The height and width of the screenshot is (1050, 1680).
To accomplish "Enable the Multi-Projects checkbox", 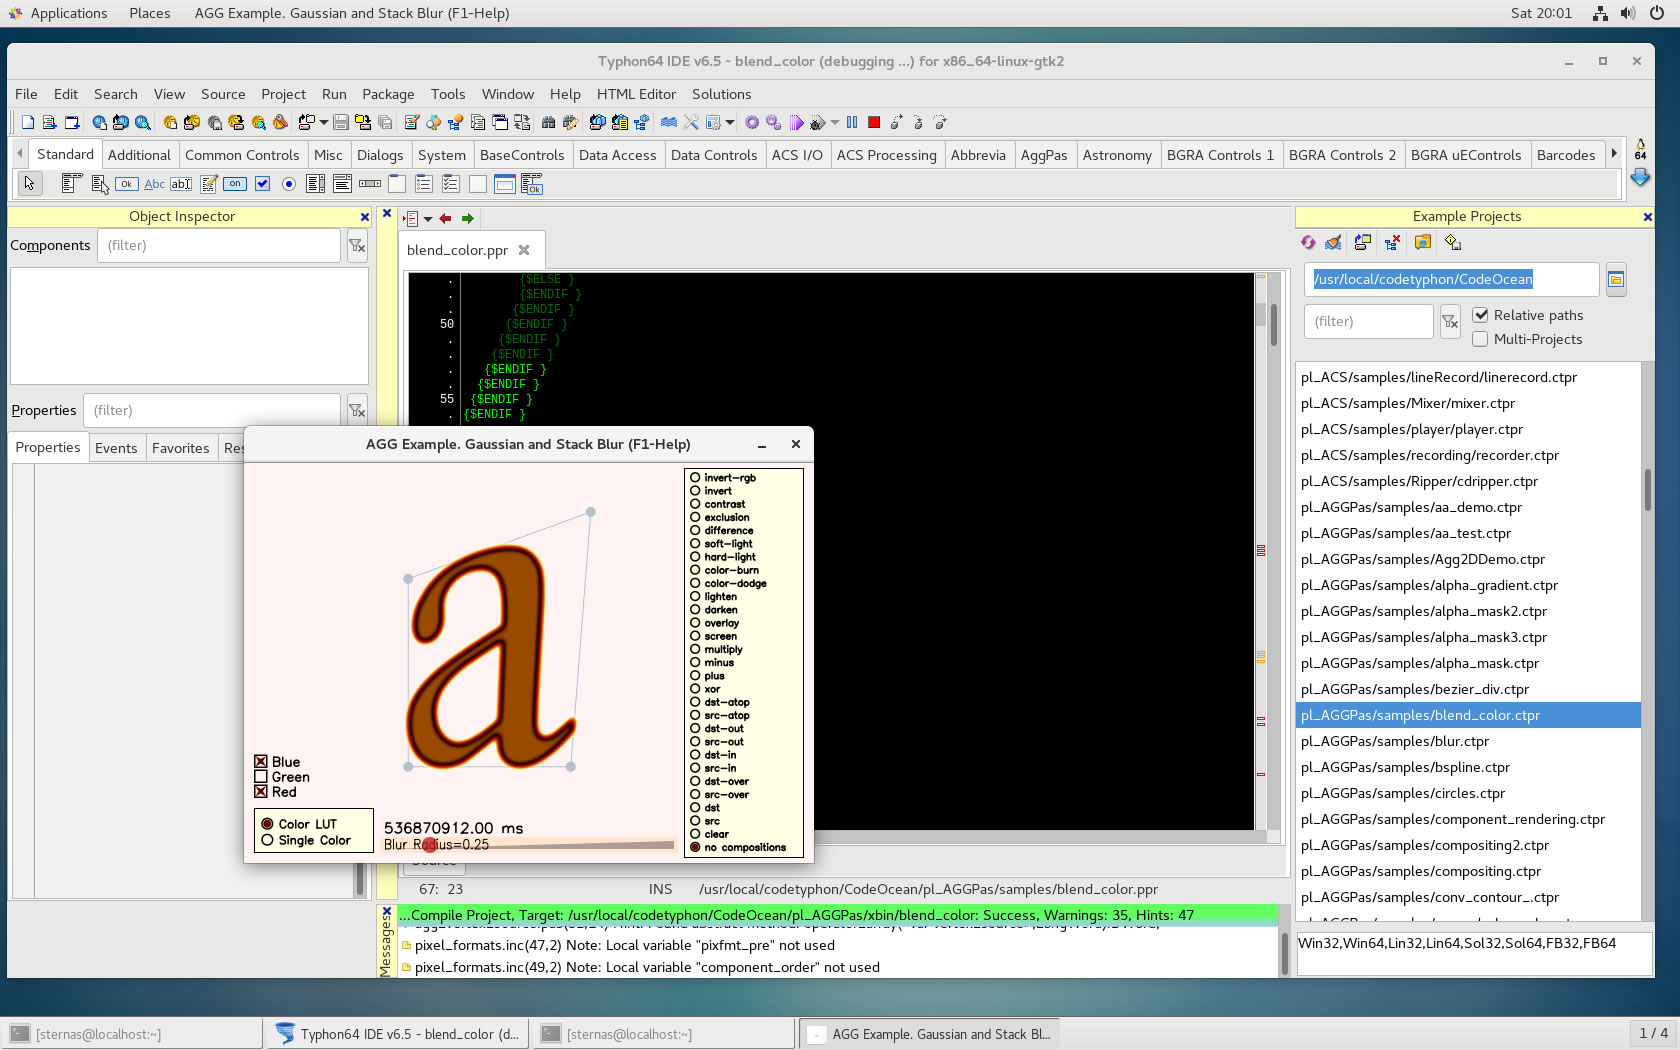I will 1480,339.
